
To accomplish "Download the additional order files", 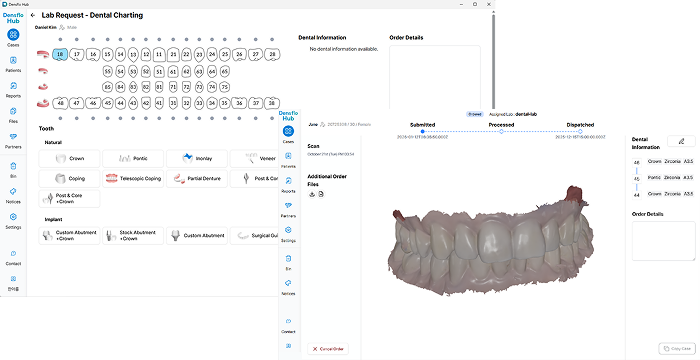I will (x=312, y=194).
